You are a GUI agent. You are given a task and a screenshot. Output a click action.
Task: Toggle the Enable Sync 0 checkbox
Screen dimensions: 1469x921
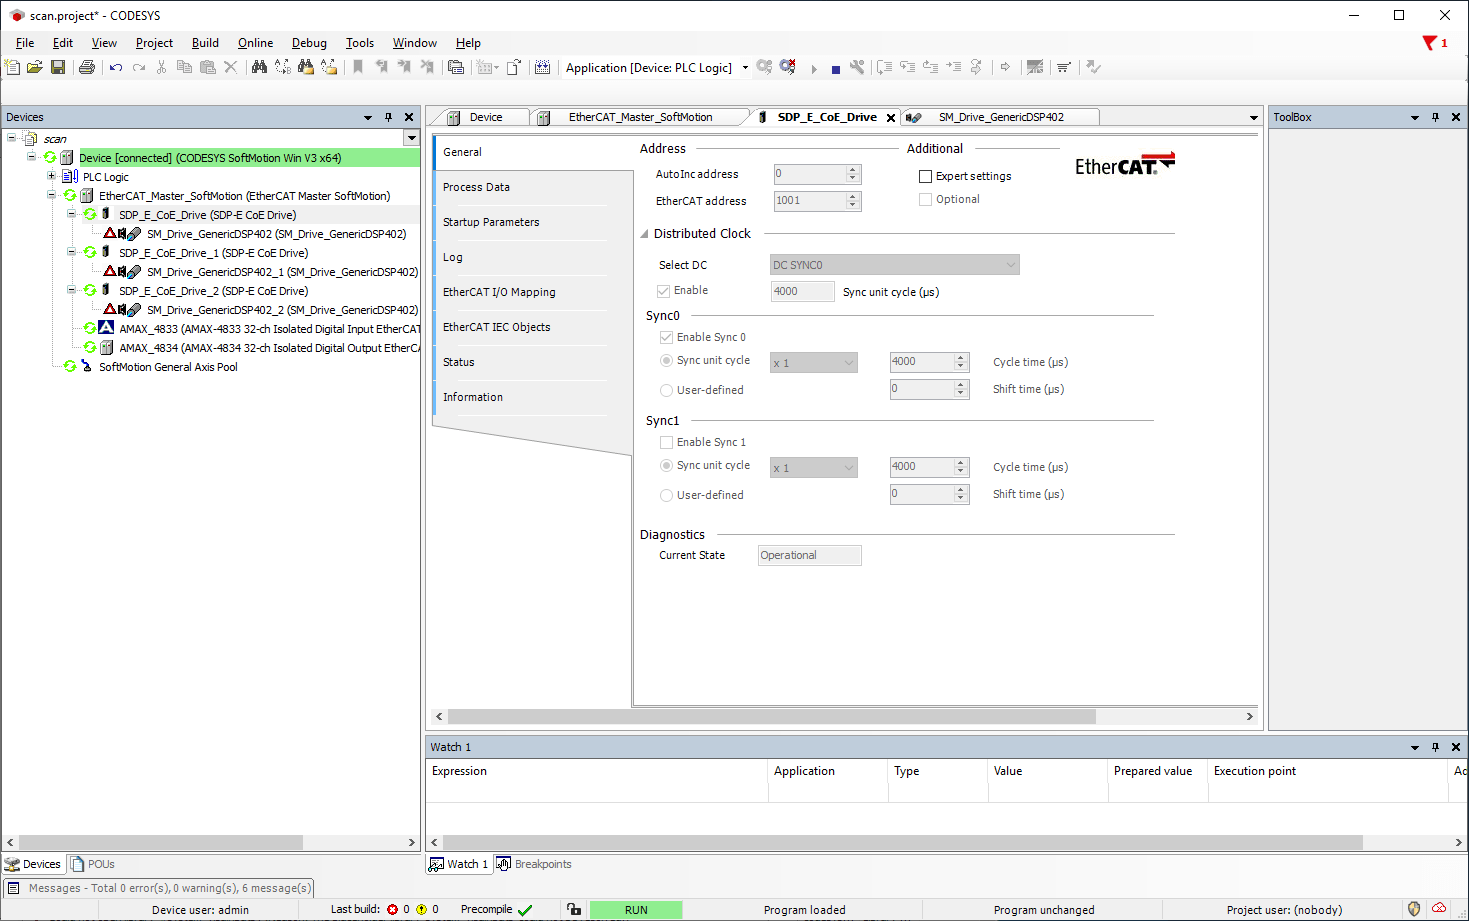pos(666,337)
